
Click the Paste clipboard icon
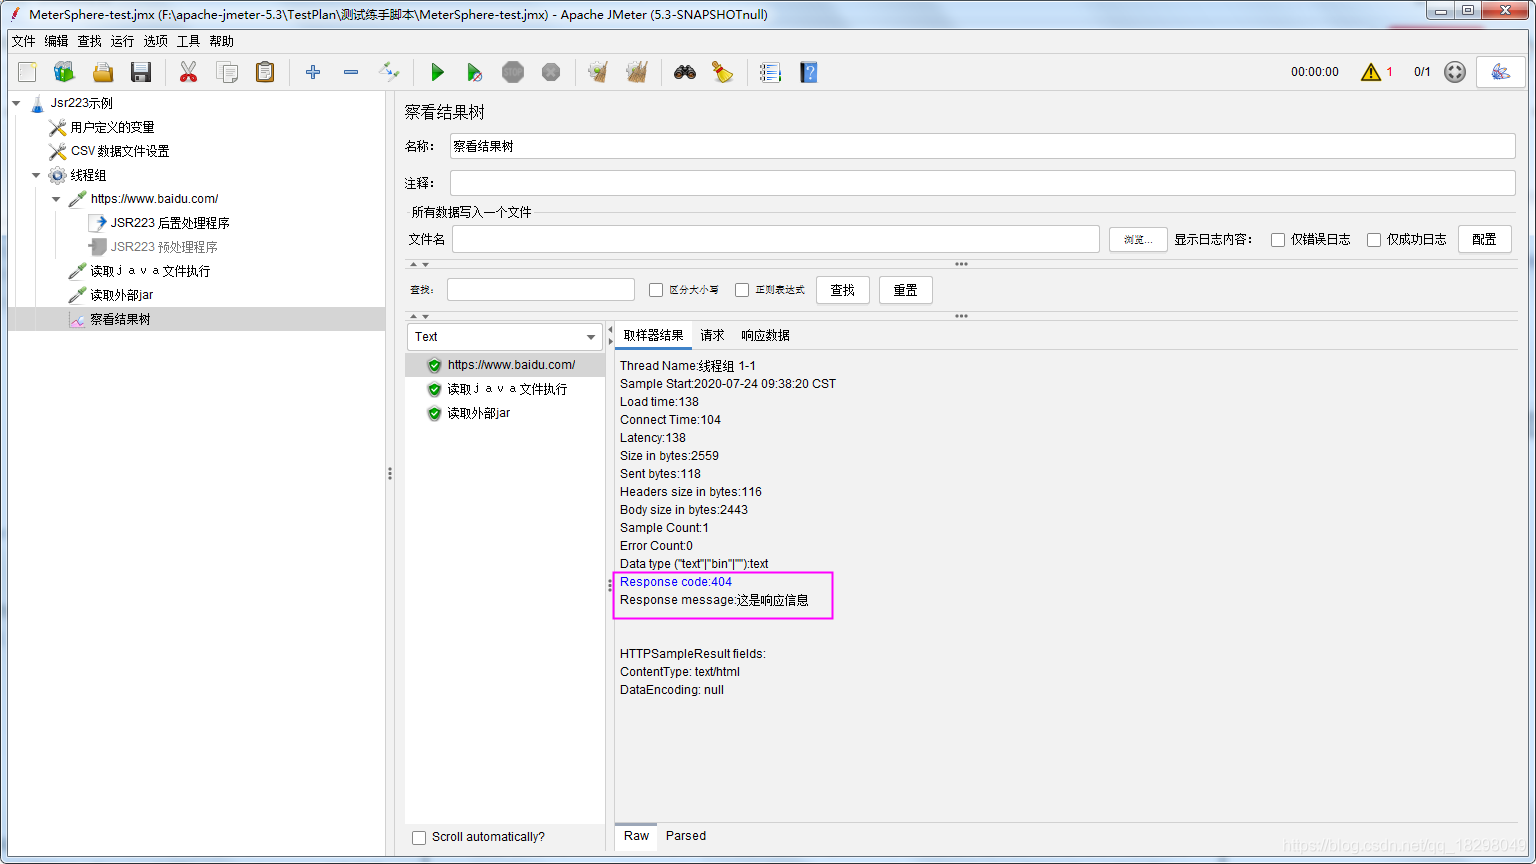pyautogui.click(x=265, y=72)
